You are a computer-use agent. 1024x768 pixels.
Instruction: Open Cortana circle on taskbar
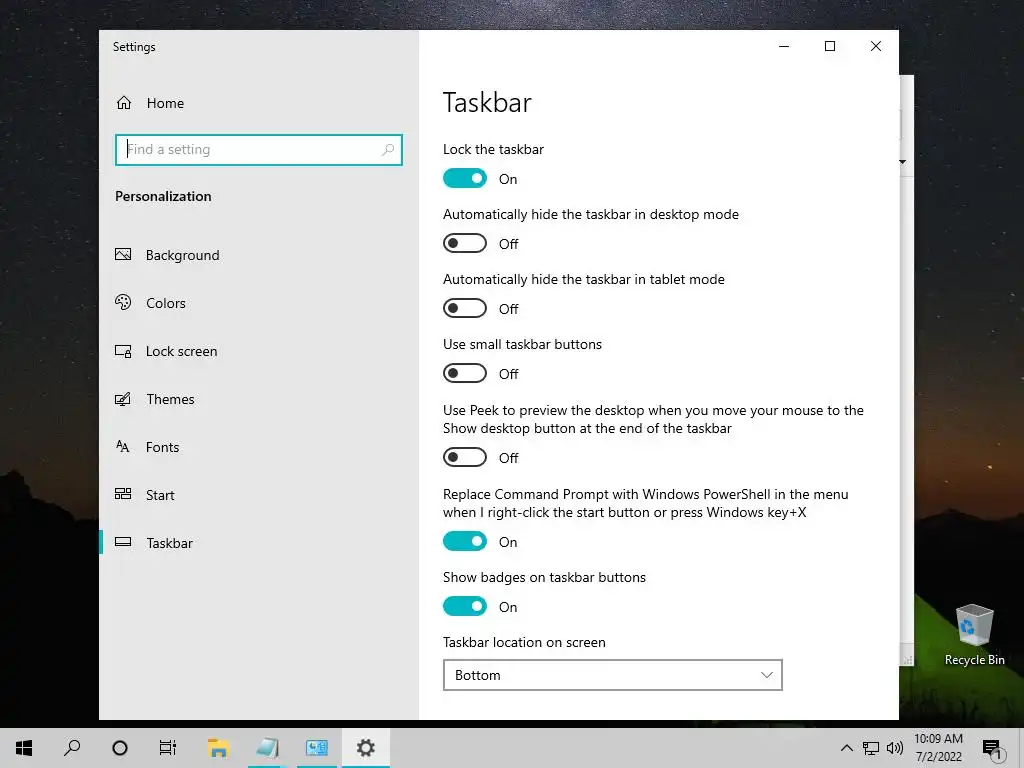tap(120, 748)
